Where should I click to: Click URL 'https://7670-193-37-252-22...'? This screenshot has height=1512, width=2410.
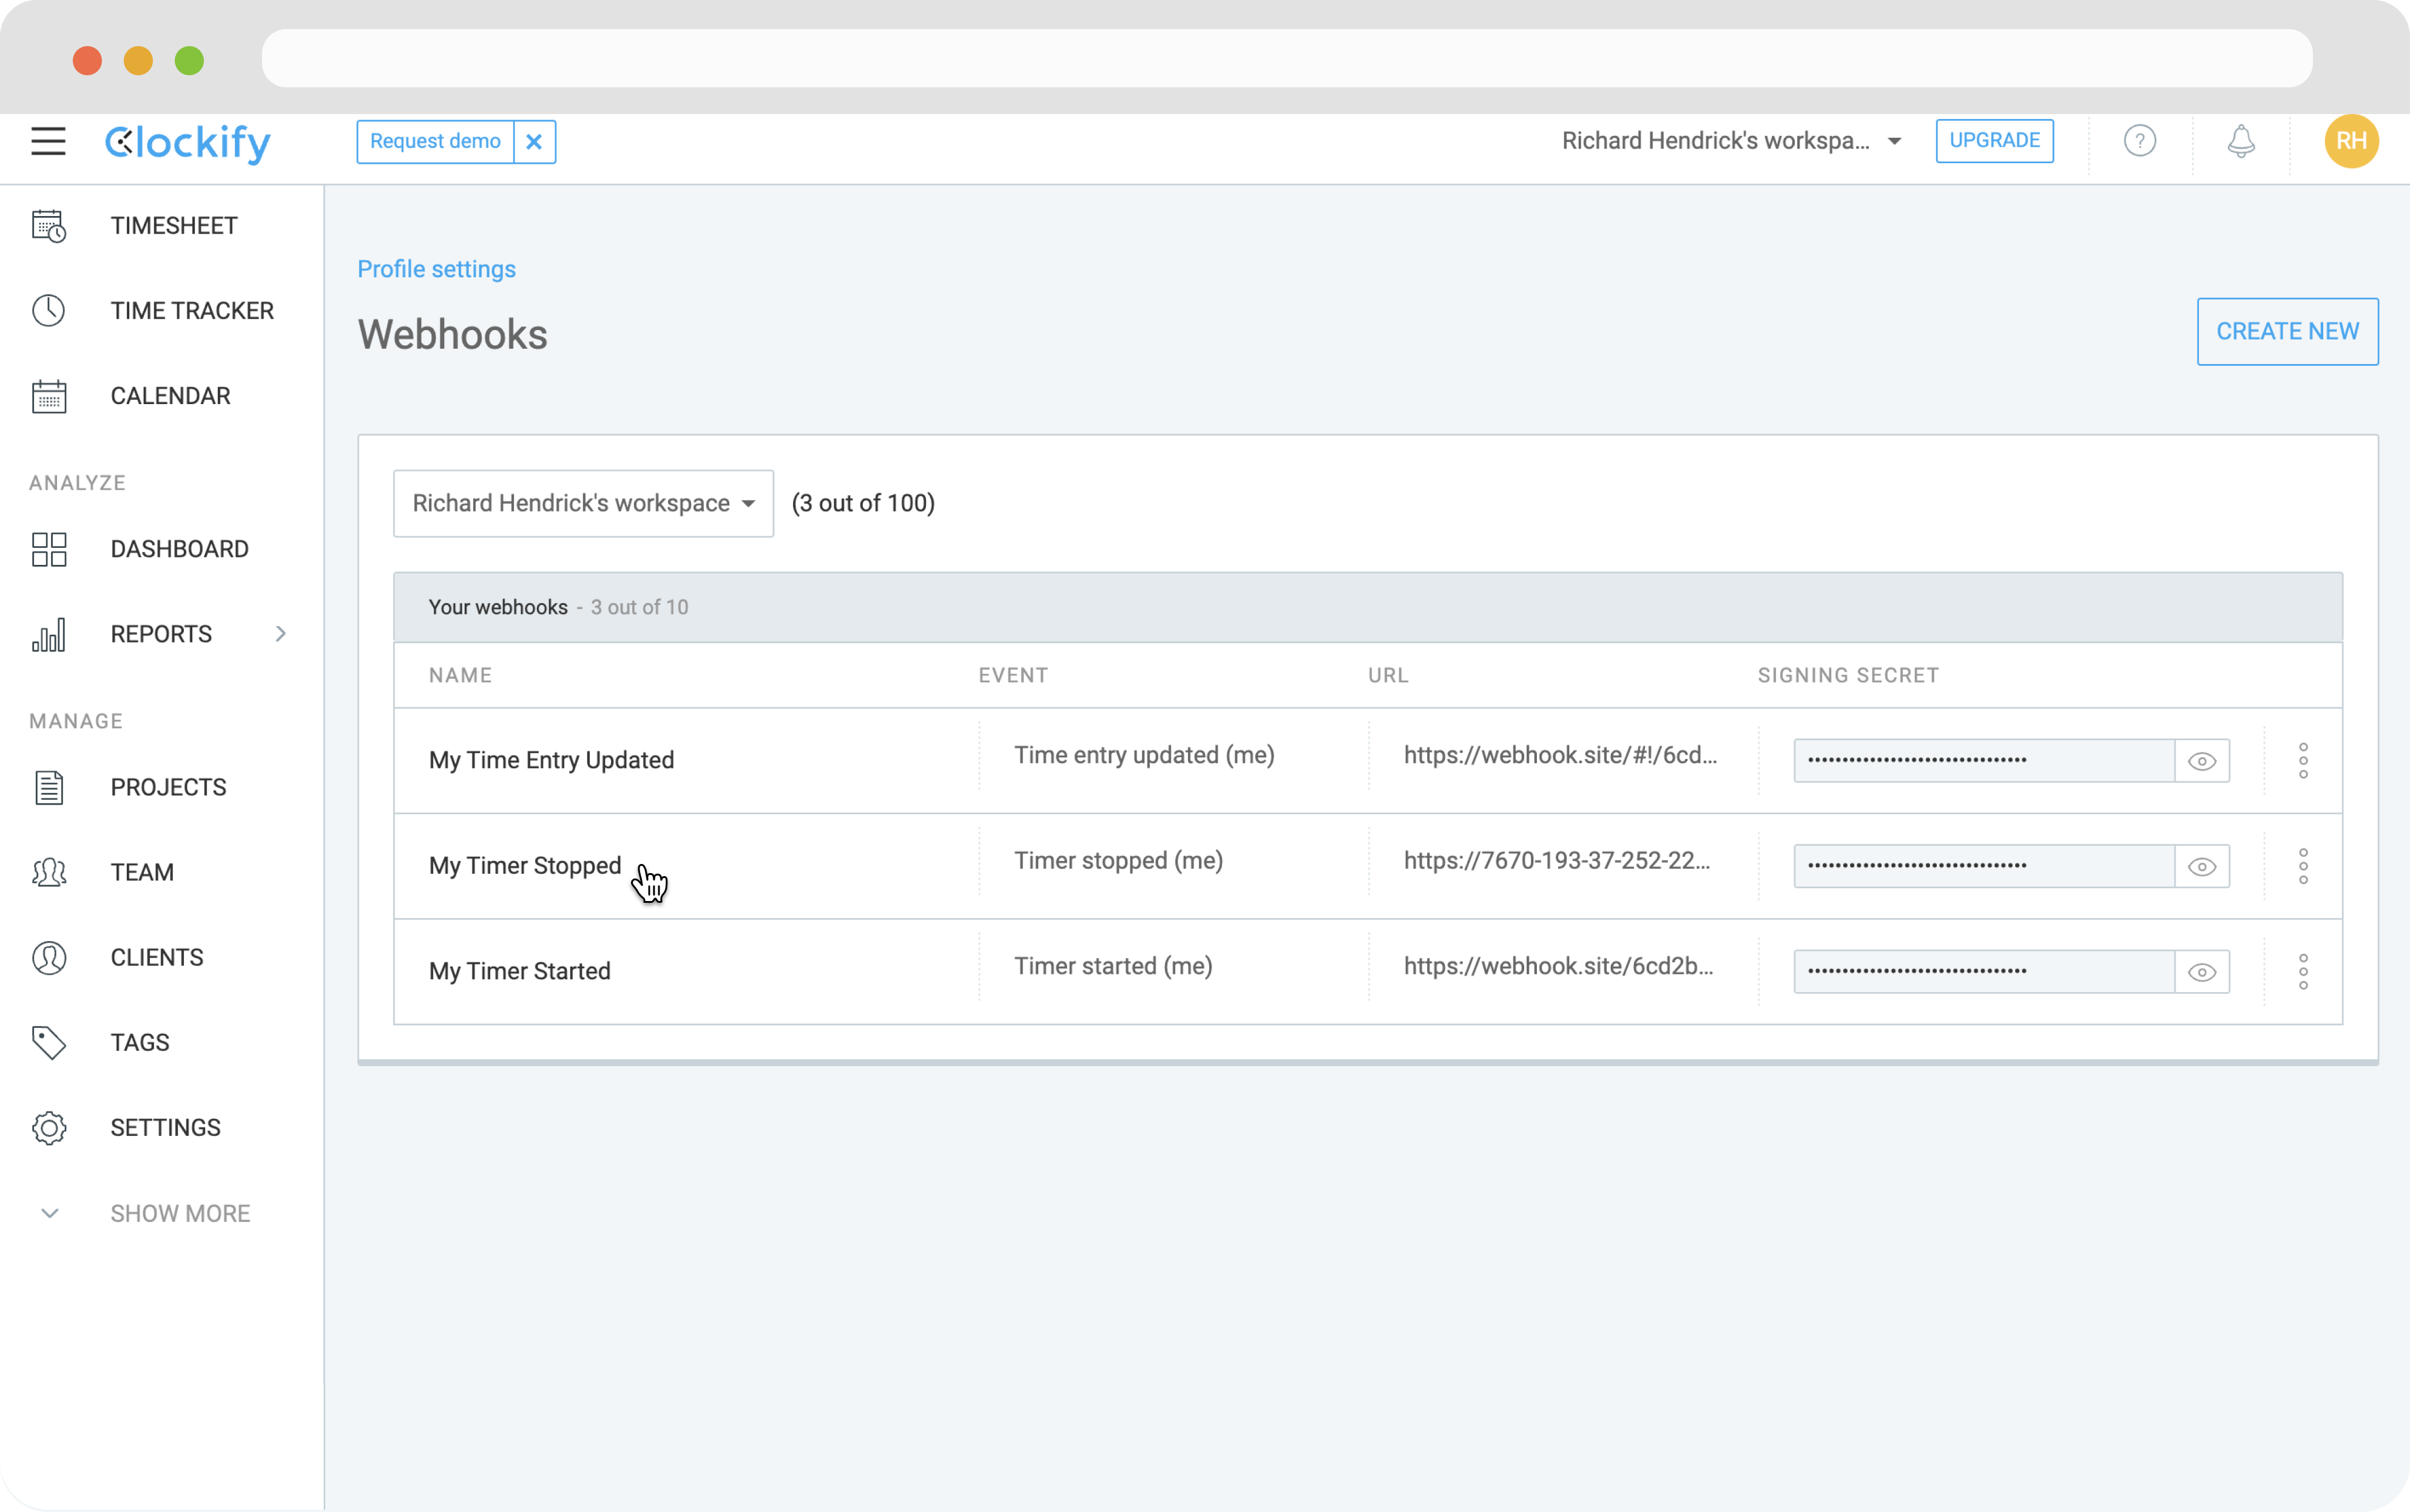[1556, 861]
